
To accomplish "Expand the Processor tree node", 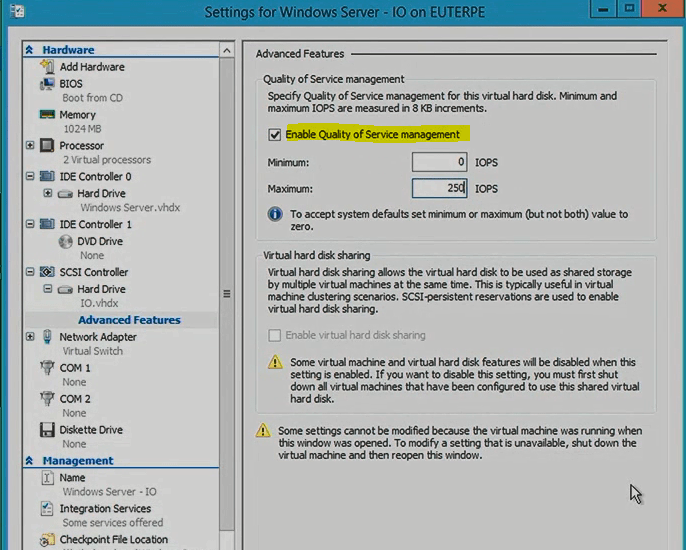I will pyautogui.click(x=30, y=145).
